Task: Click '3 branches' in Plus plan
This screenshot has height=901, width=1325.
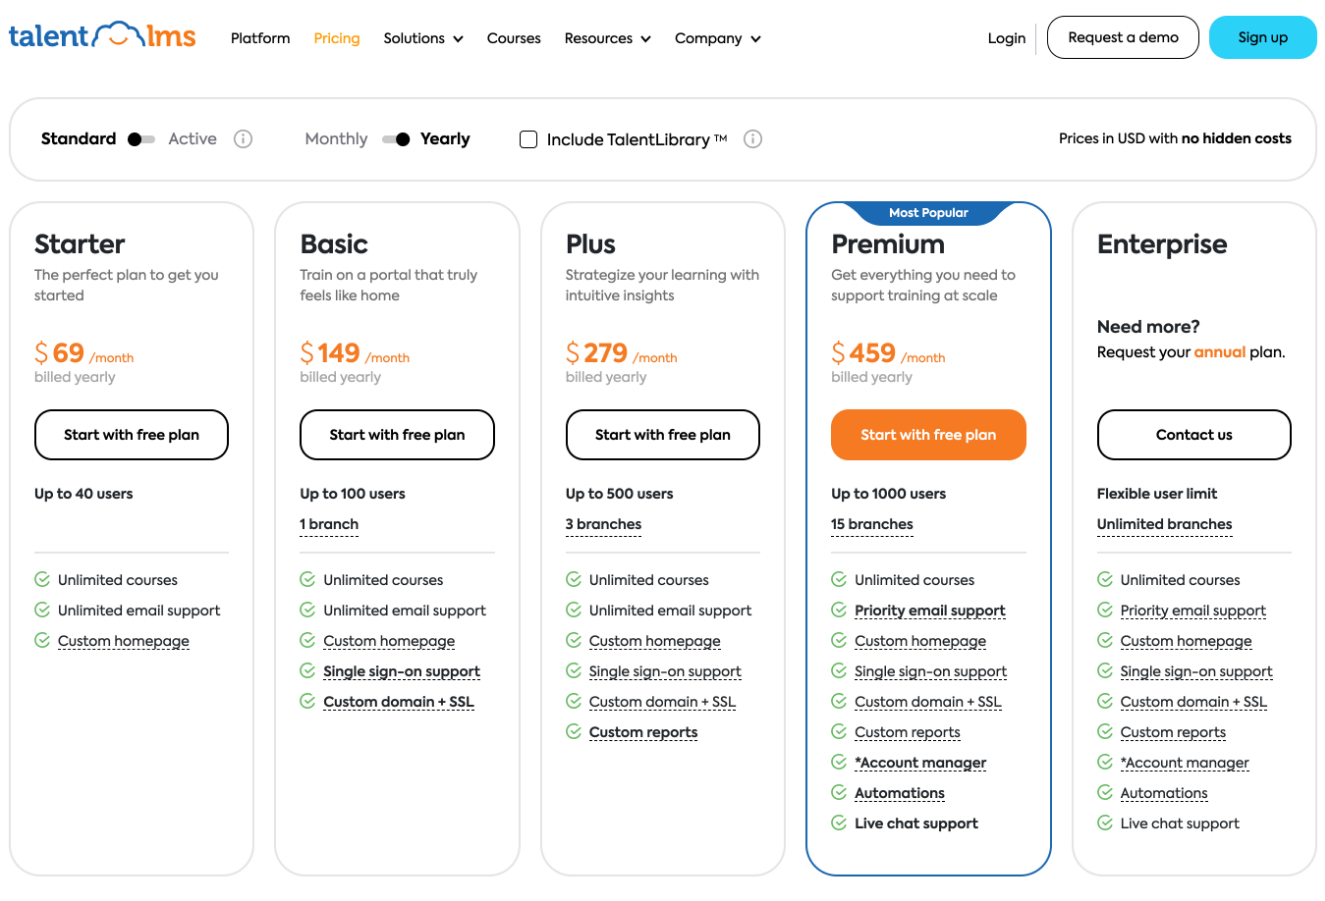Action: point(603,524)
